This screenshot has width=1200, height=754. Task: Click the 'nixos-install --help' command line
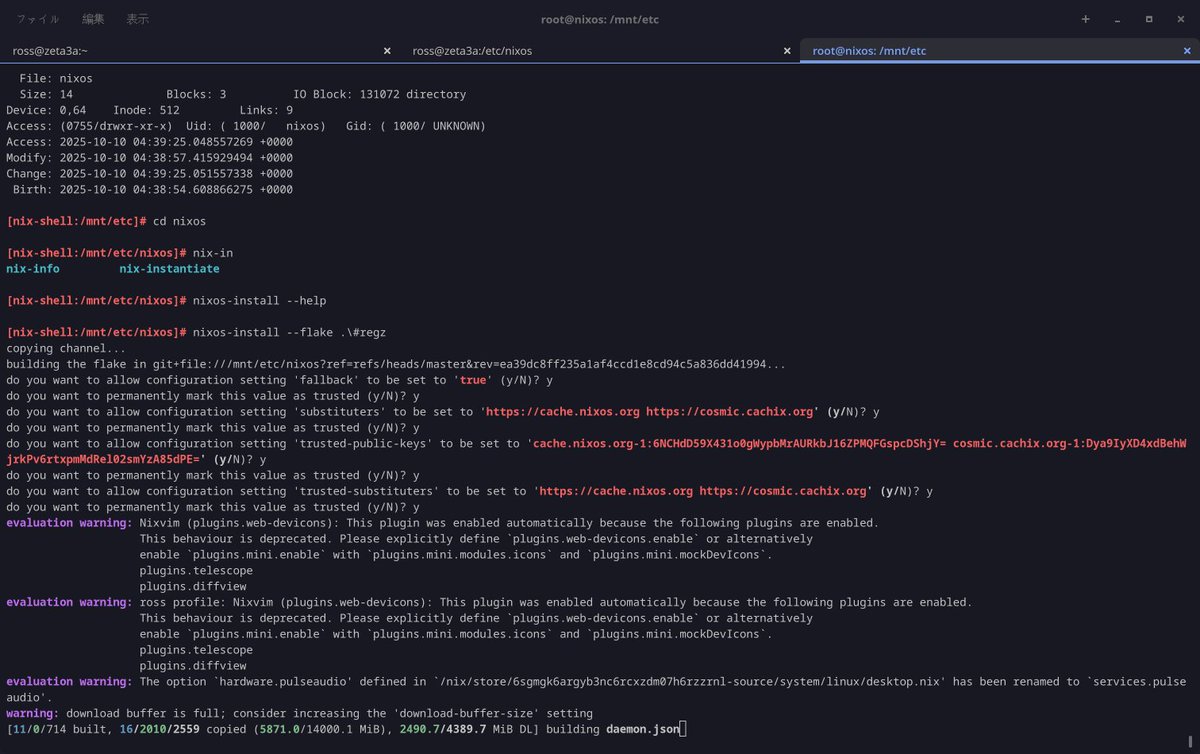click(x=166, y=301)
